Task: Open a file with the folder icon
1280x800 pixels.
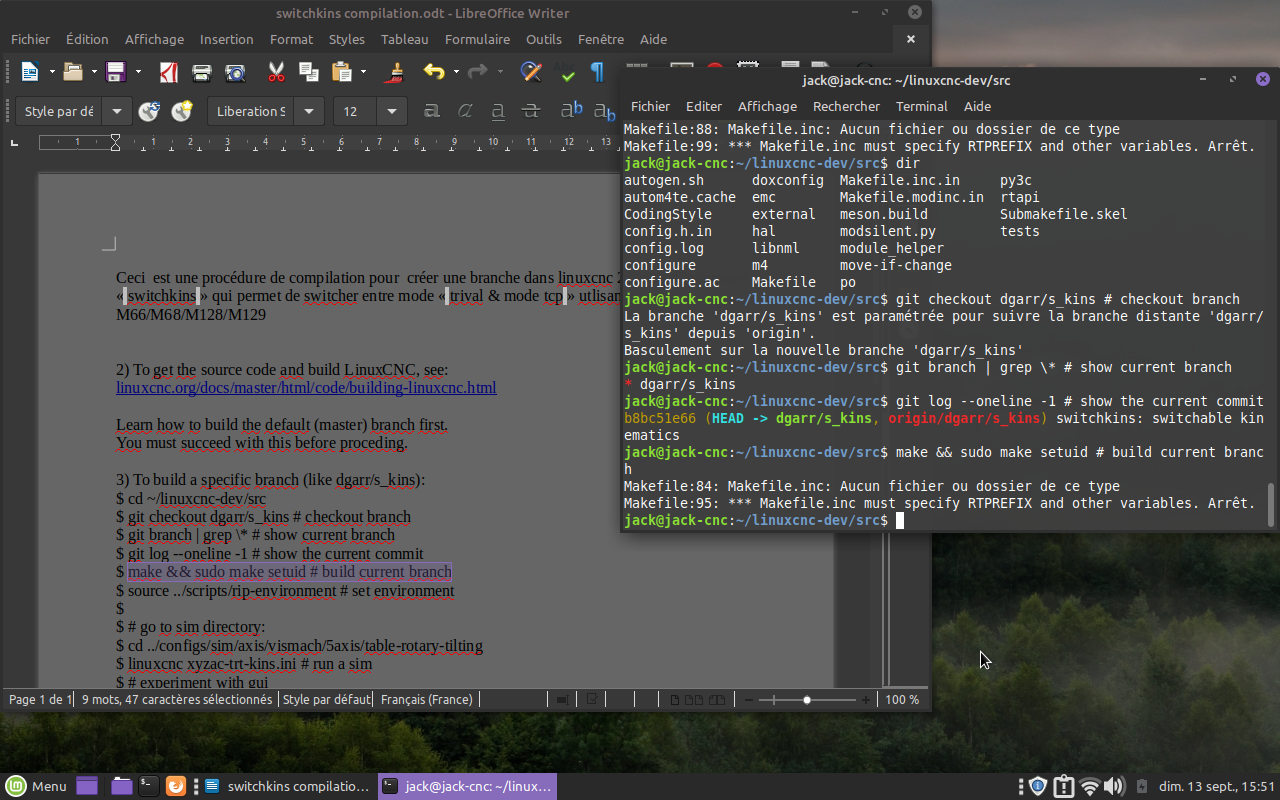Action: pyautogui.click(x=72, y=72)
